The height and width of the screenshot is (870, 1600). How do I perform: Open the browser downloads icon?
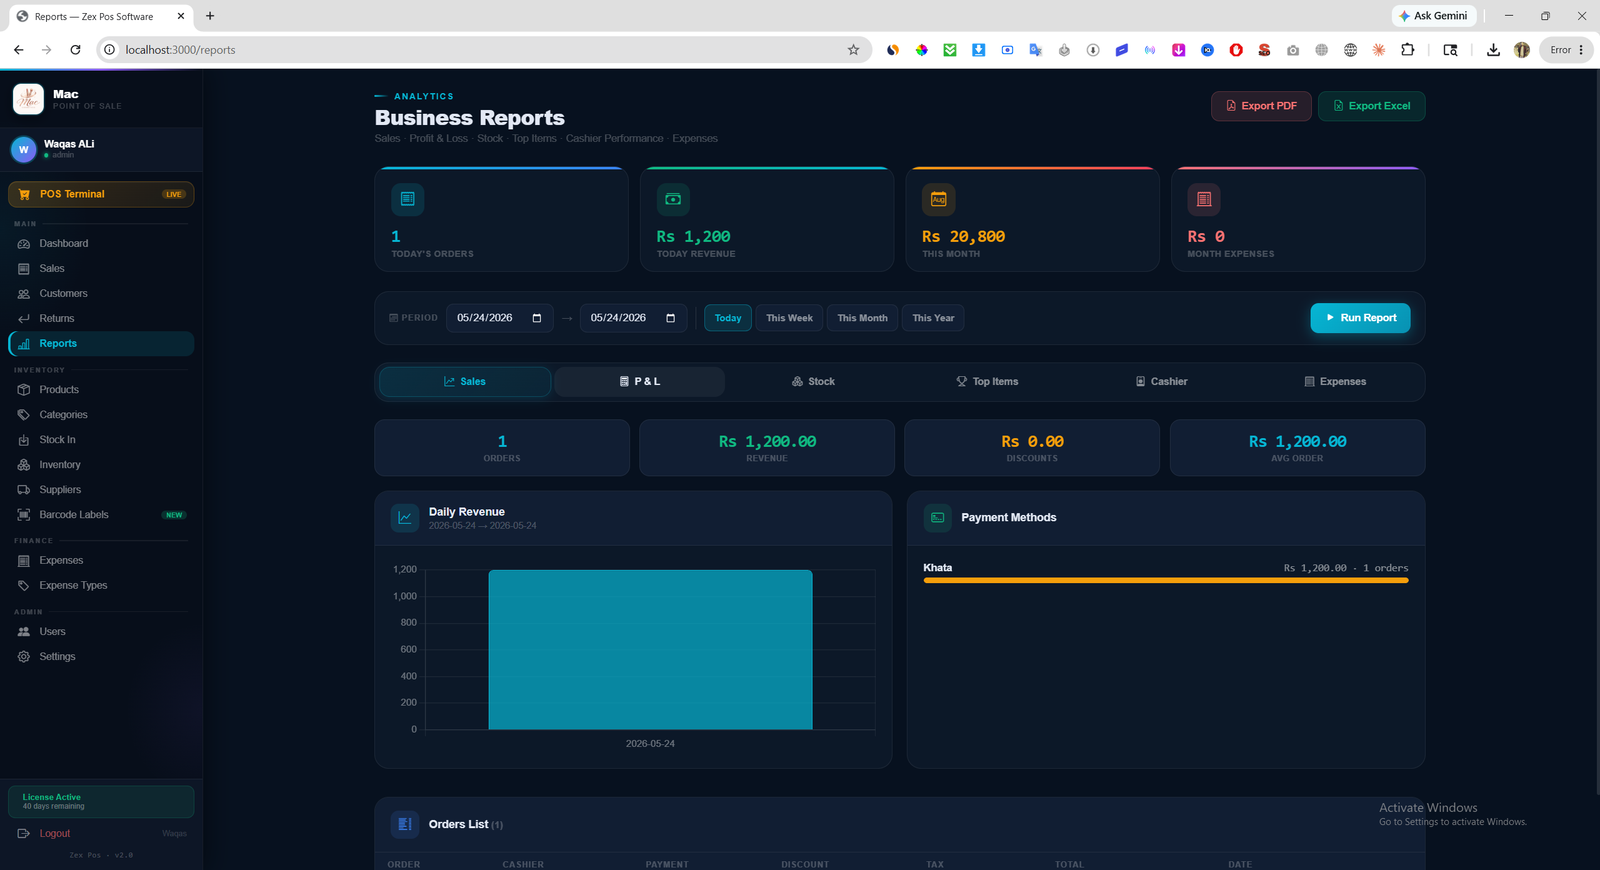click(x=1493, y=49)
